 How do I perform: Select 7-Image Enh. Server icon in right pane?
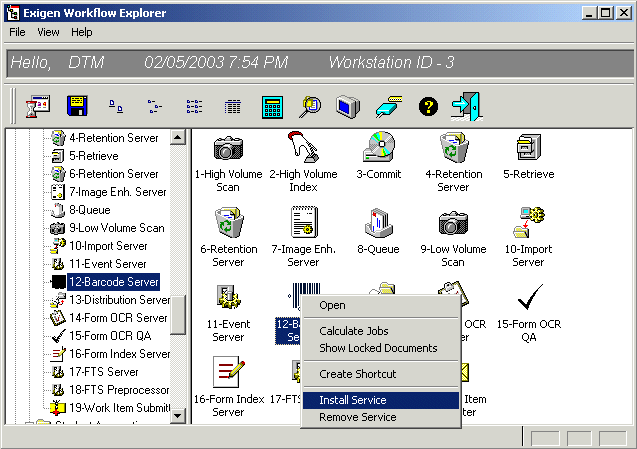tap(304, 222)
